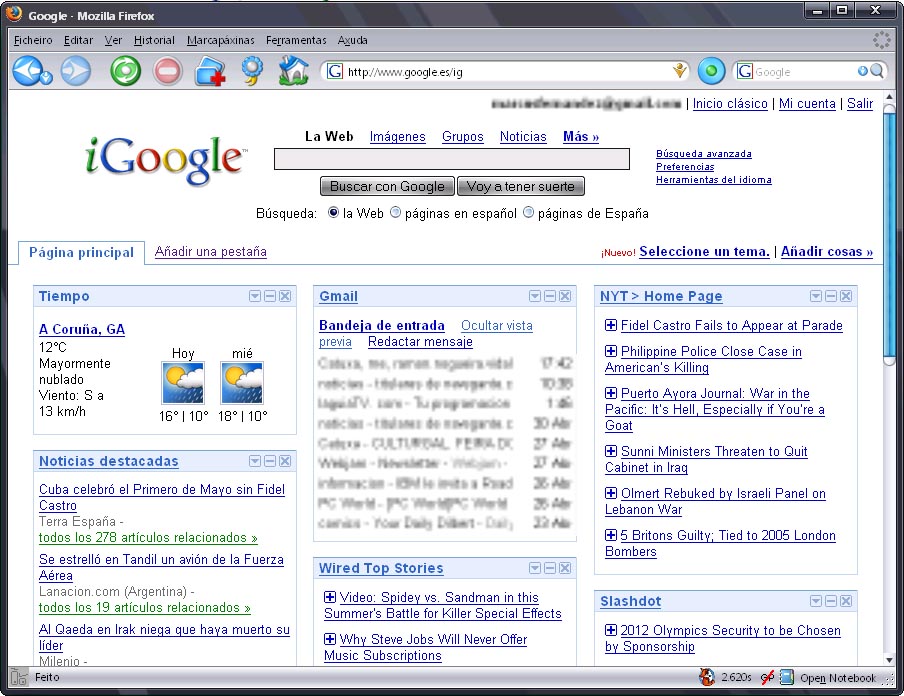
Task: Open the Wired Top Stories gadget dropdown
Action: pos(535,568)
